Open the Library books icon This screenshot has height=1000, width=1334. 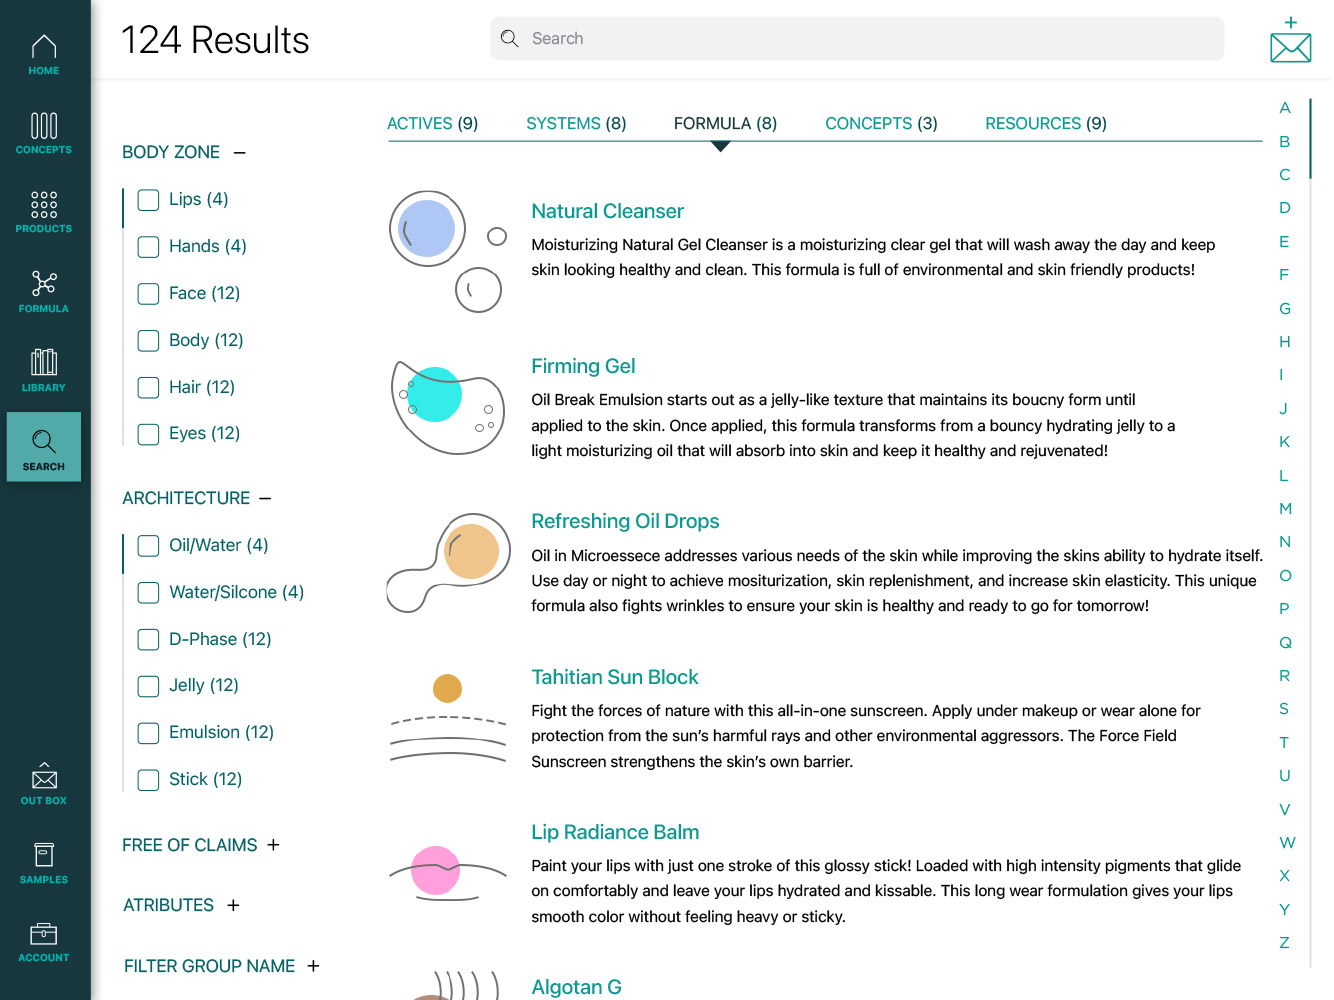tap(44, 370)
